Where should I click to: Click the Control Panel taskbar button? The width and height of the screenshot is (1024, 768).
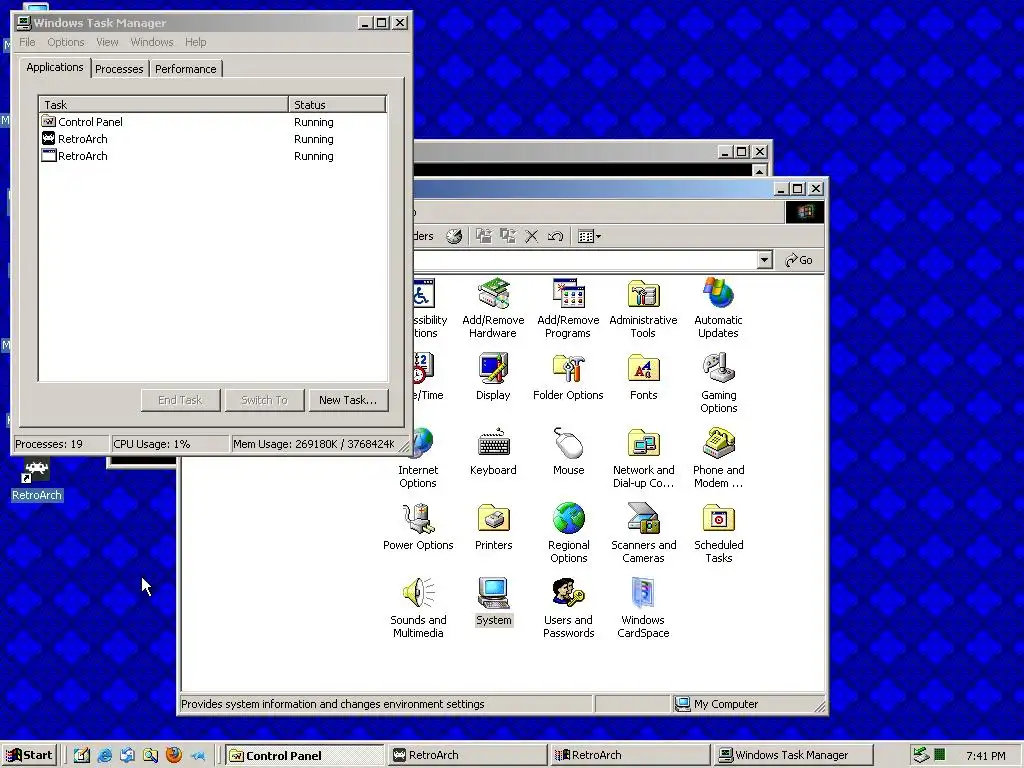305,755
